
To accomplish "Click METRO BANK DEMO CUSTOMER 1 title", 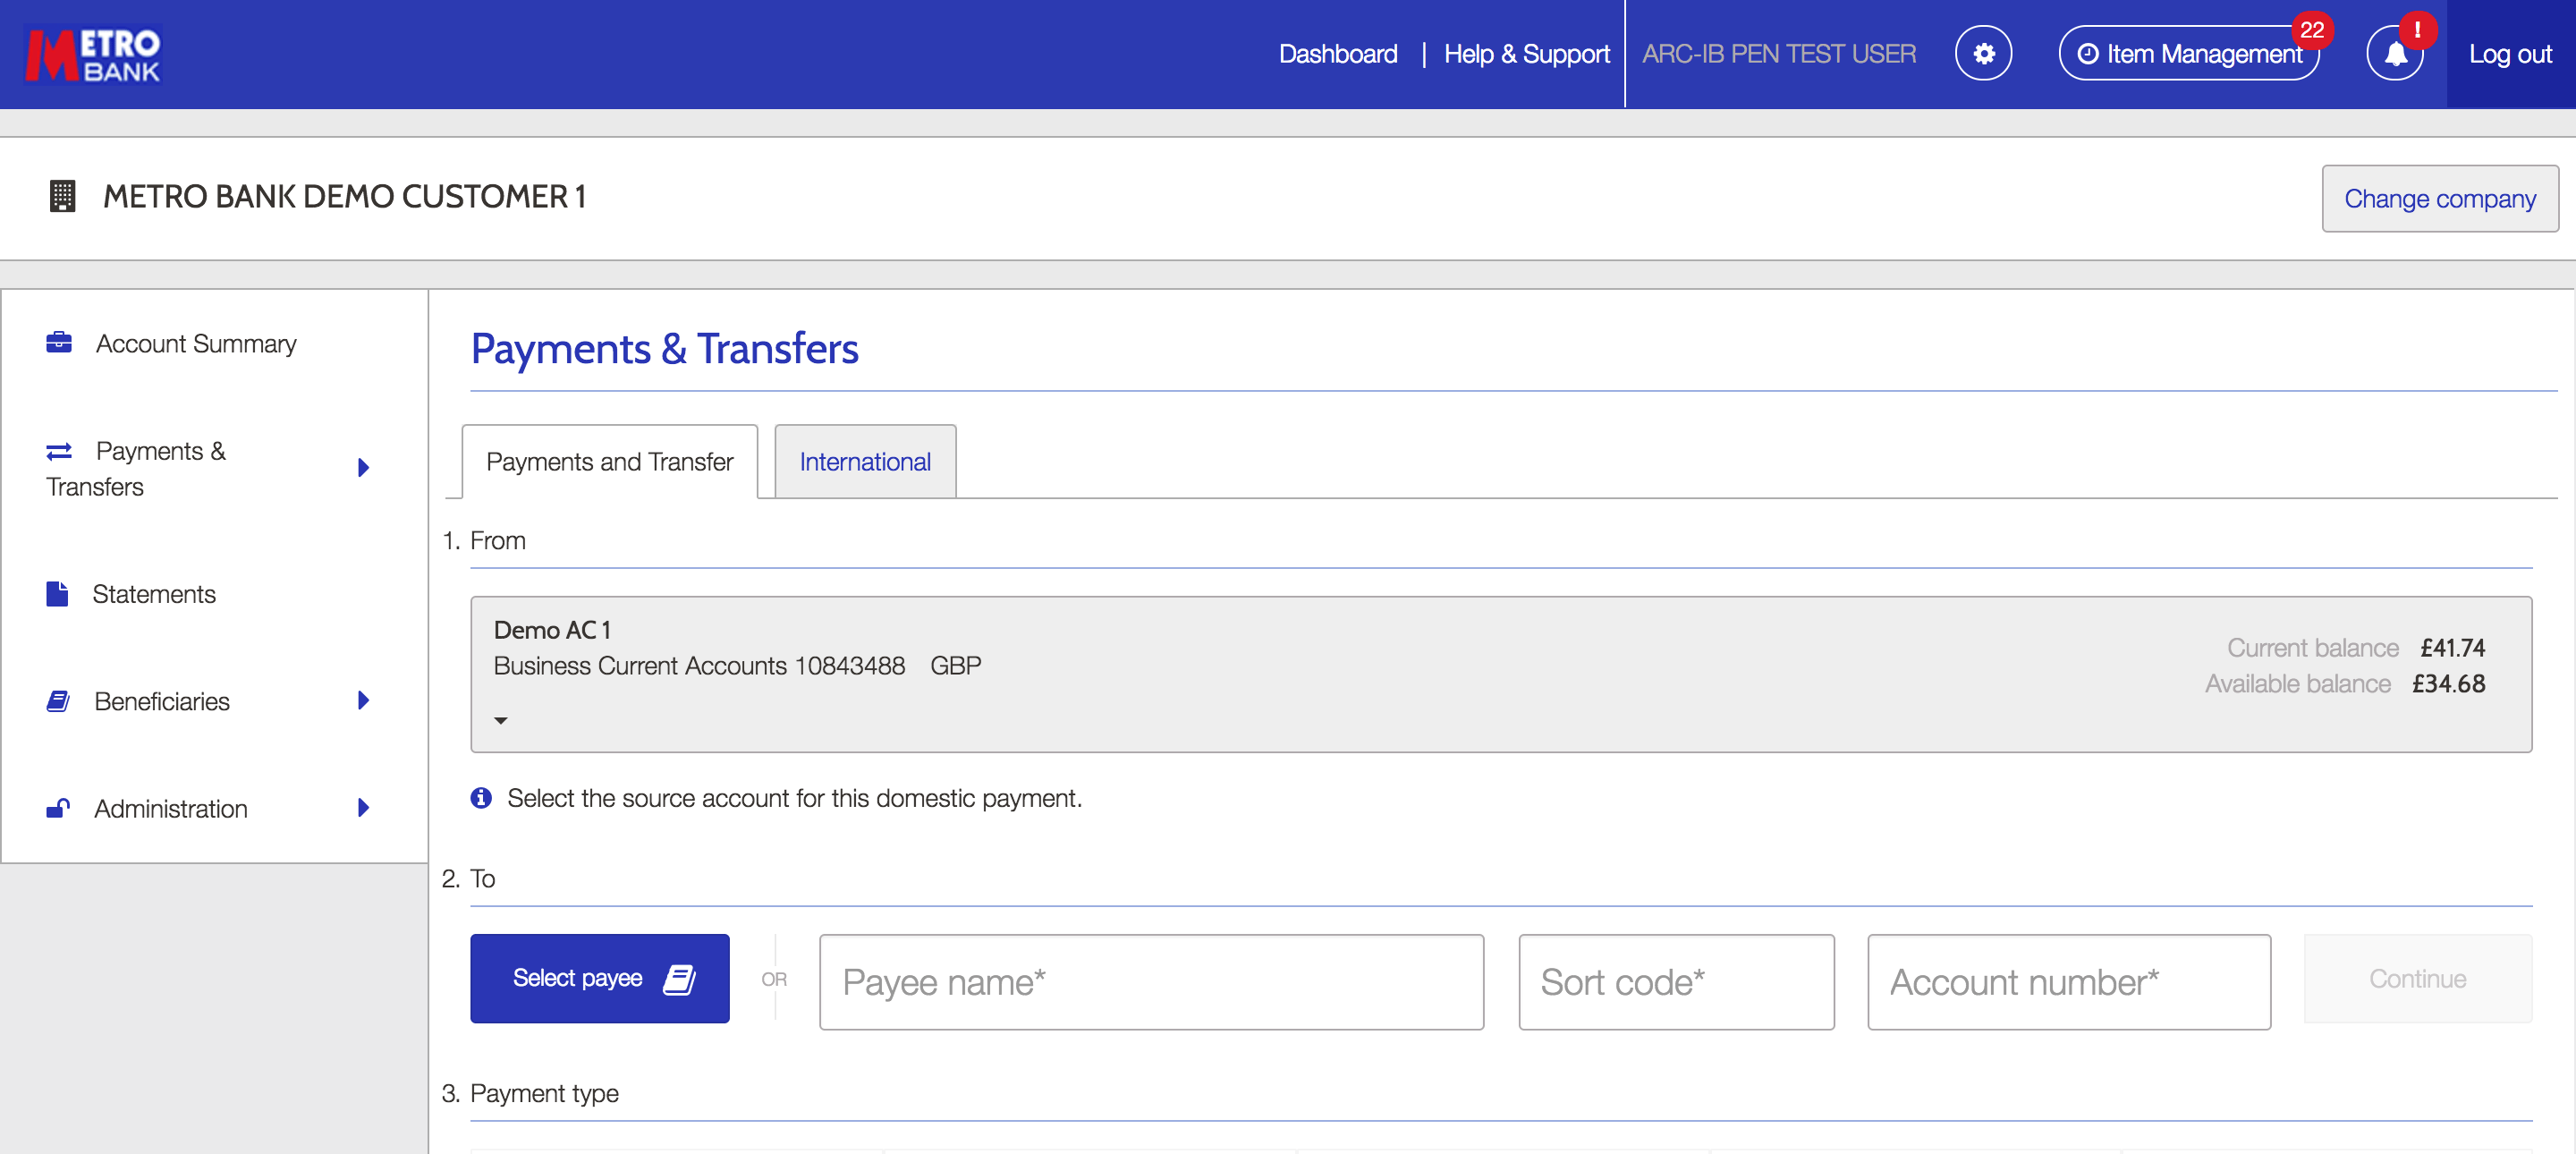I will click(x=345, y=196).
